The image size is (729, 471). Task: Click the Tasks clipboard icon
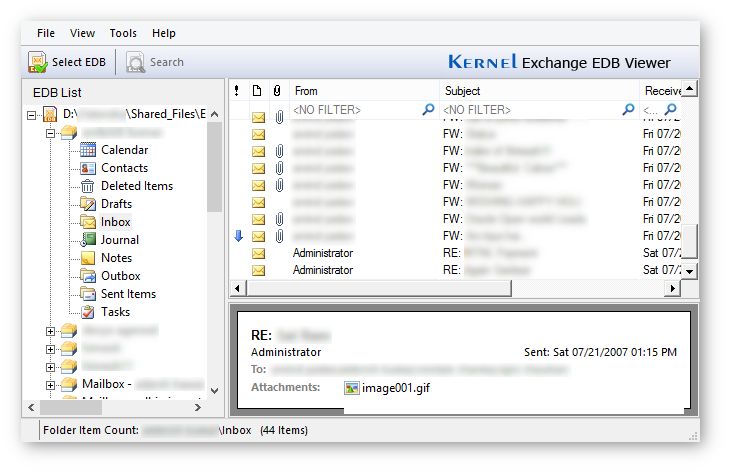[x=88, y=312]
